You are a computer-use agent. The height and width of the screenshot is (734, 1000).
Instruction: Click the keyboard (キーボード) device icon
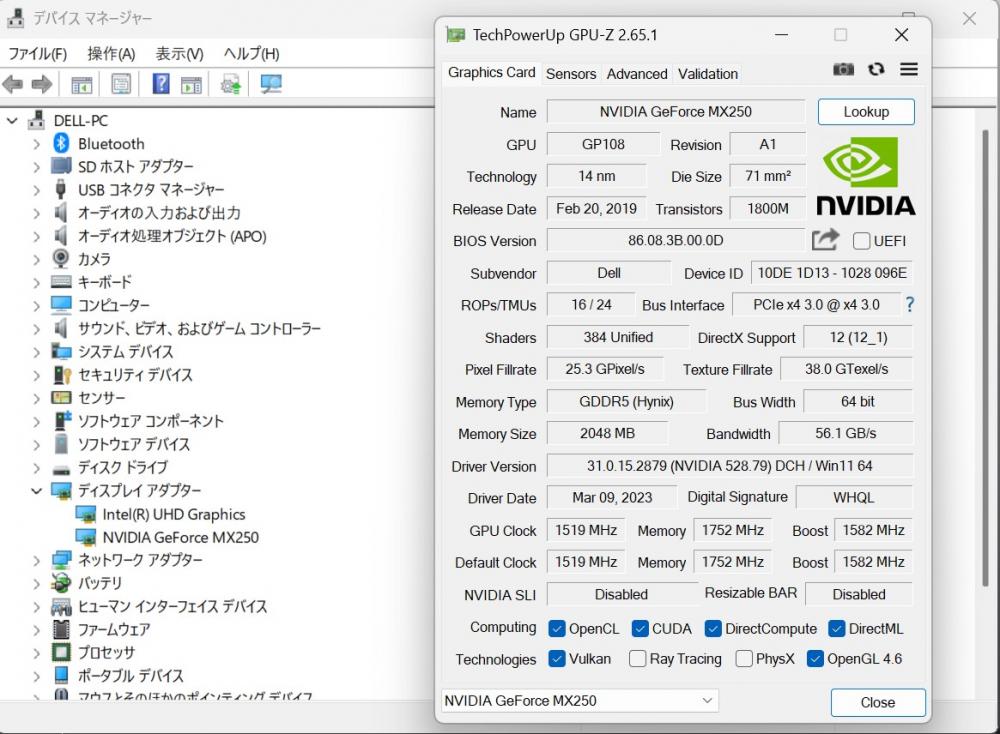[x=61, y=281]
